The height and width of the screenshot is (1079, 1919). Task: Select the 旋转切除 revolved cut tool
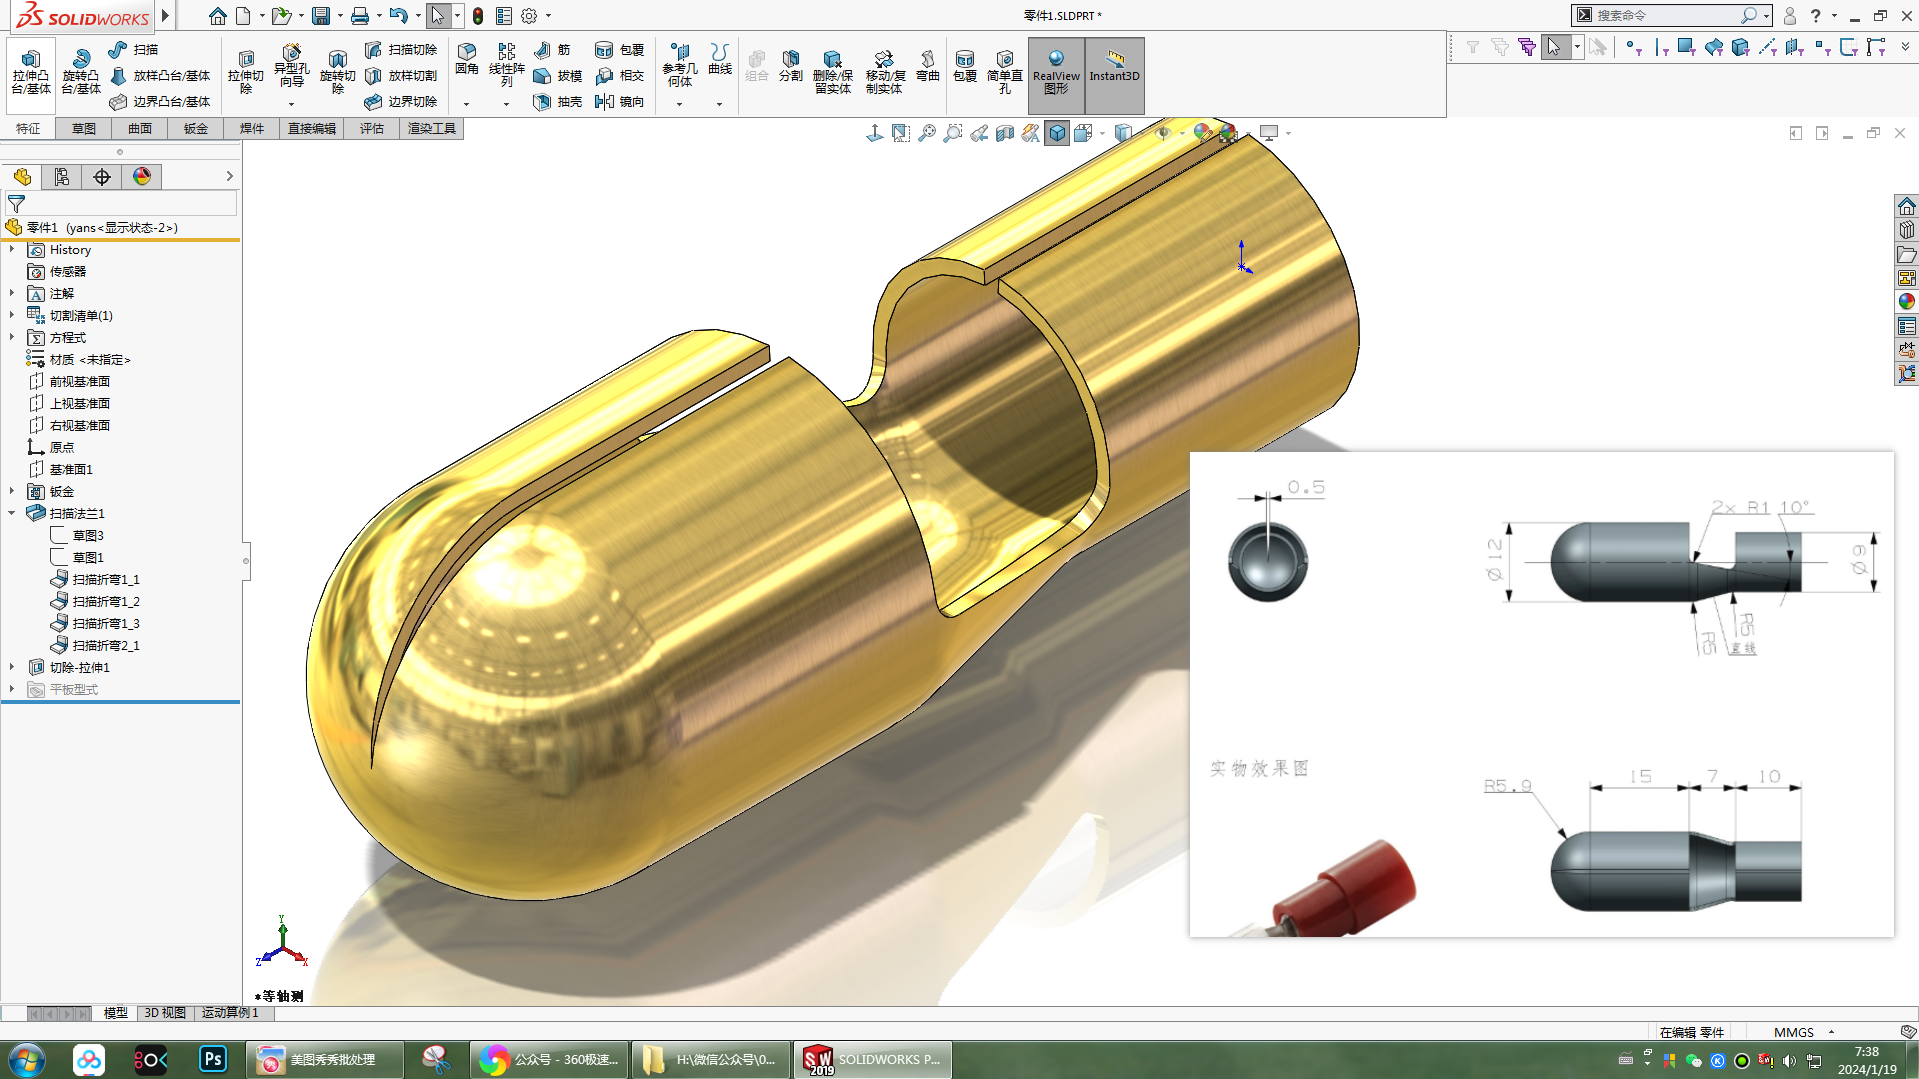pyautogui.click(x=338, y=71)
